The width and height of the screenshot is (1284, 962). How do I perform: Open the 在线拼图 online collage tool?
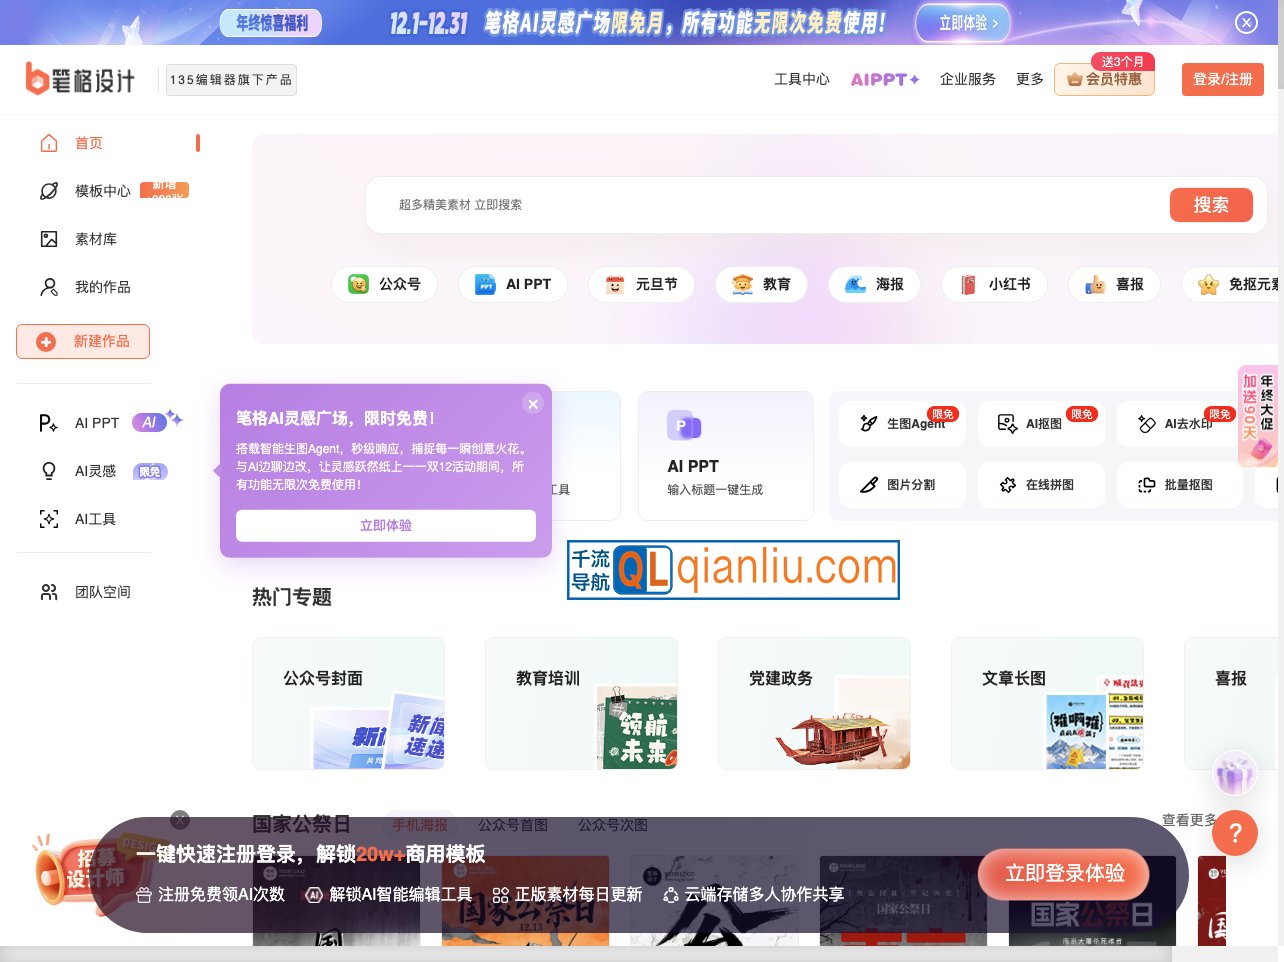1041,485
